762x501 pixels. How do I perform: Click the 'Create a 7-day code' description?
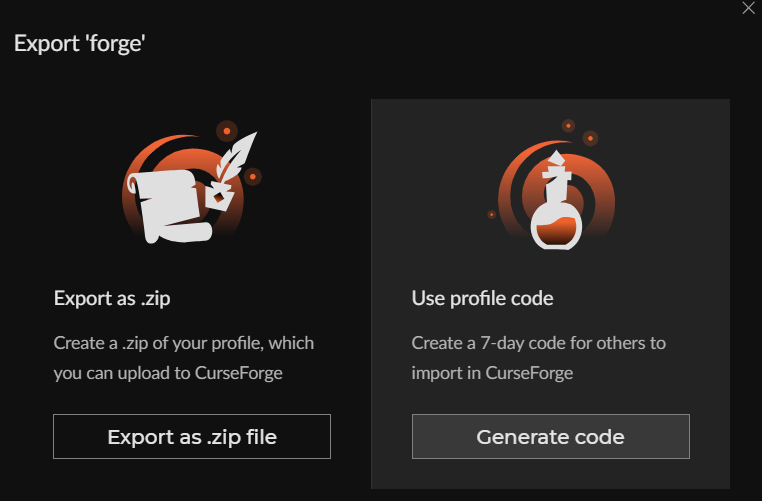tap(538, 358)
